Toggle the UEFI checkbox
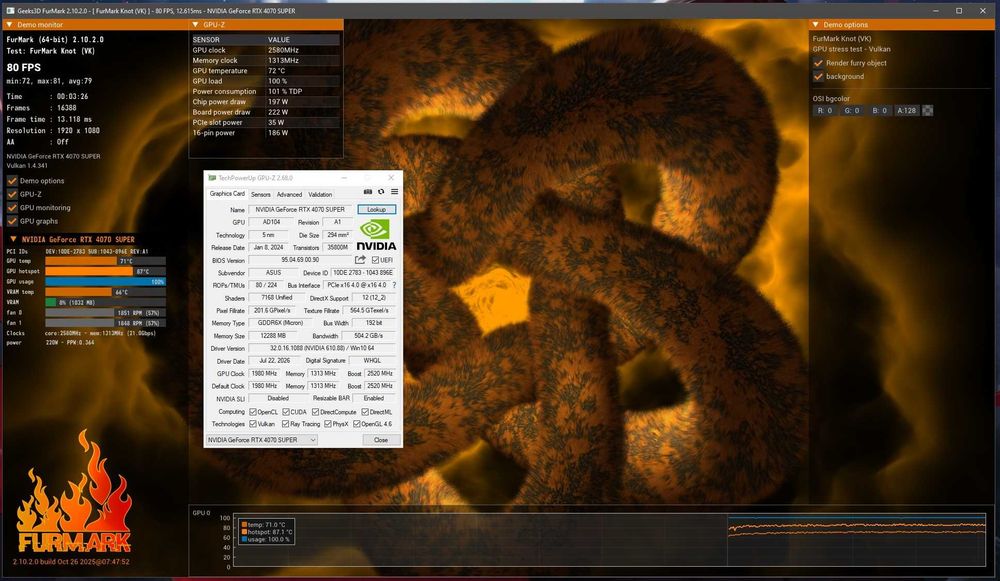1000x581 pixels. coord(375,260)
